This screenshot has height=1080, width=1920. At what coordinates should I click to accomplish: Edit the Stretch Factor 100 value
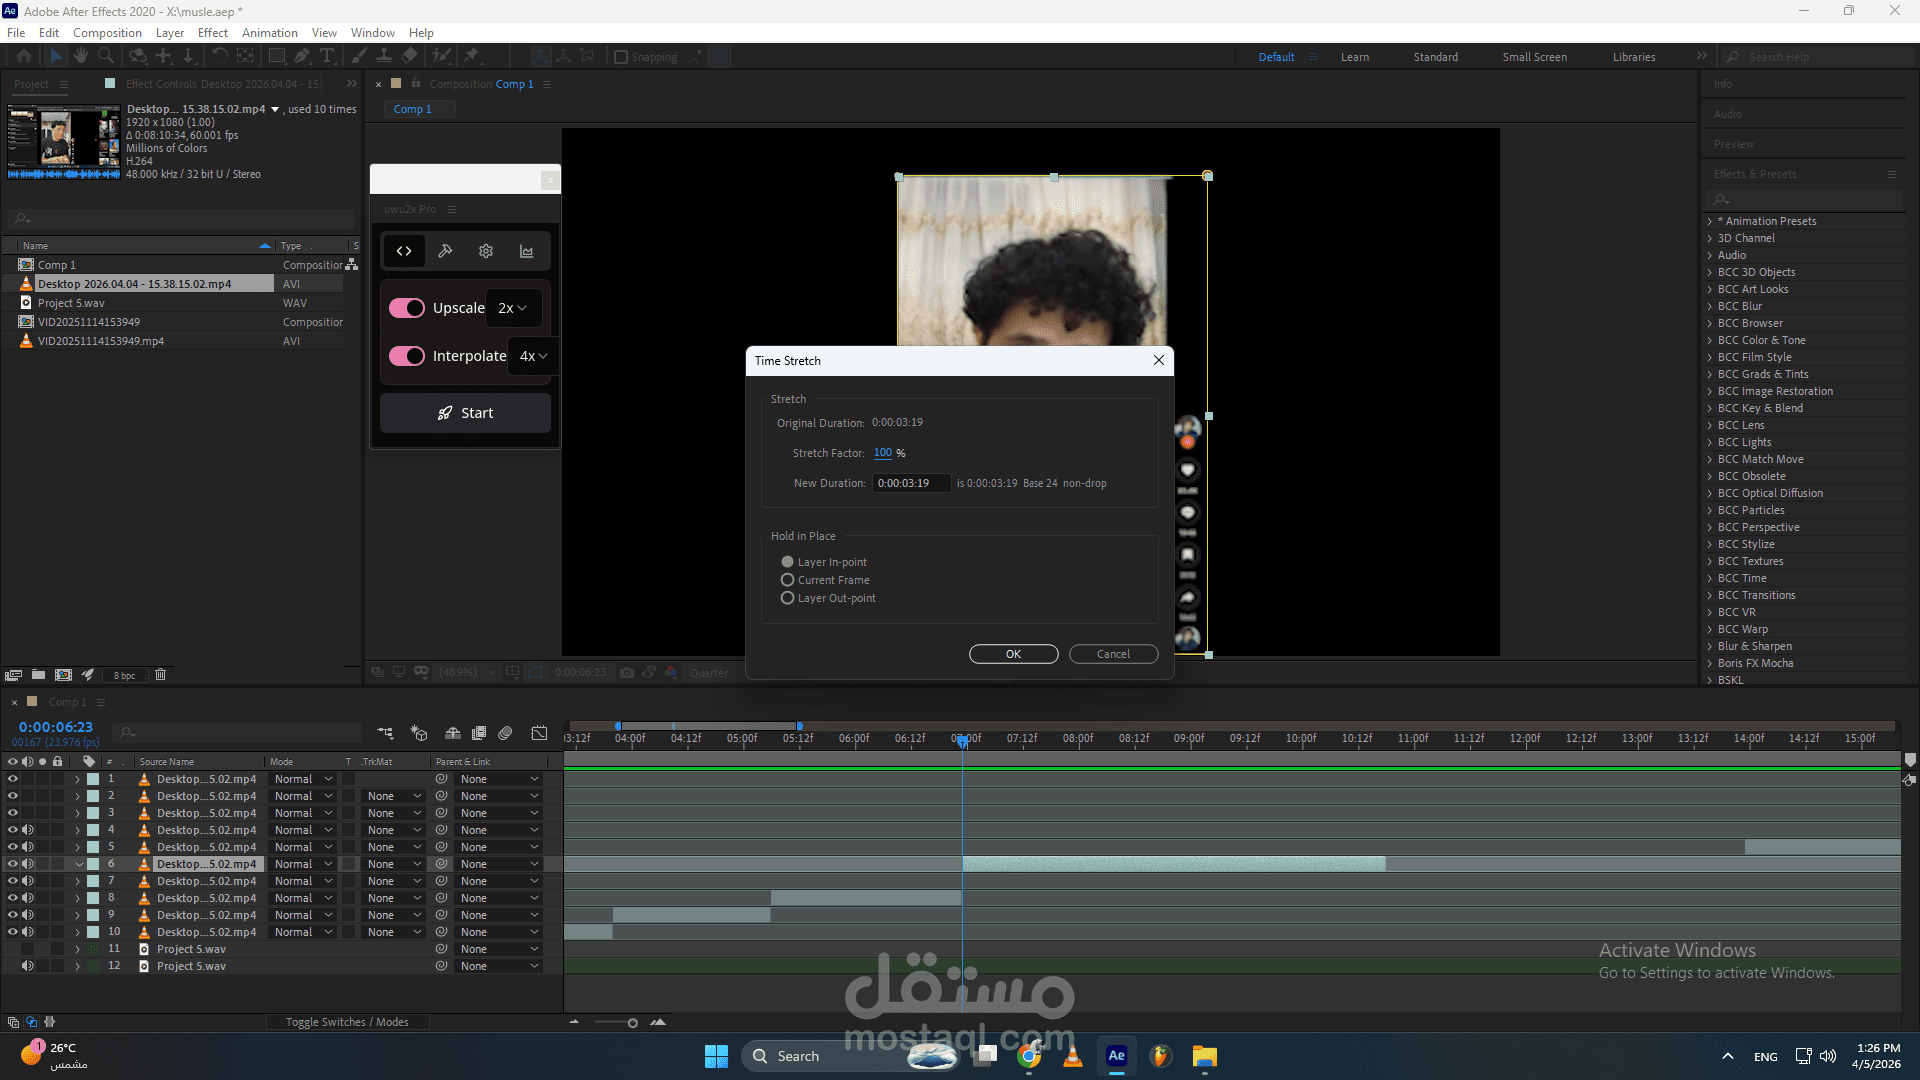(x=882, y=453)
